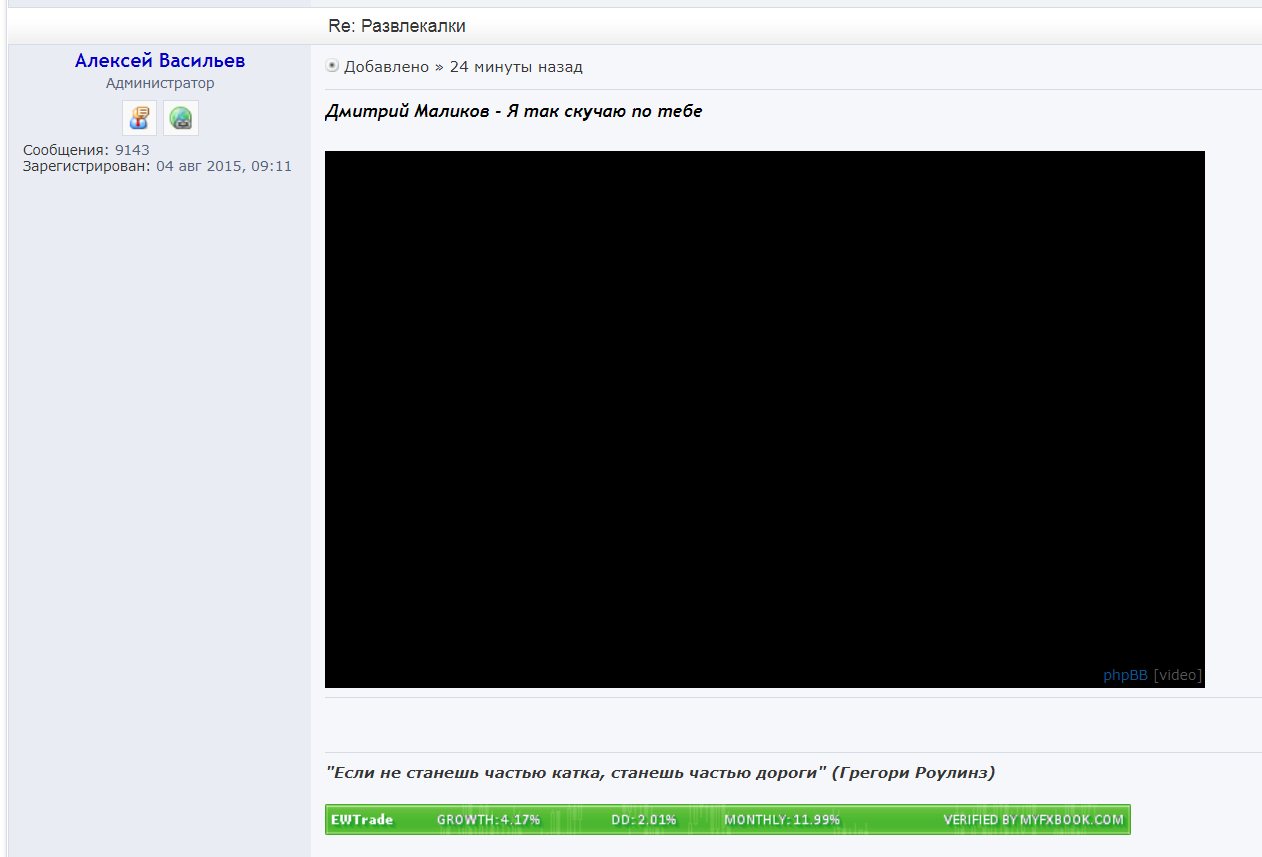Viewport: 1262px width, 857px height.
Task: Click the [video] label on the player
Action: pyautogui.click(x=1177, y=675)
